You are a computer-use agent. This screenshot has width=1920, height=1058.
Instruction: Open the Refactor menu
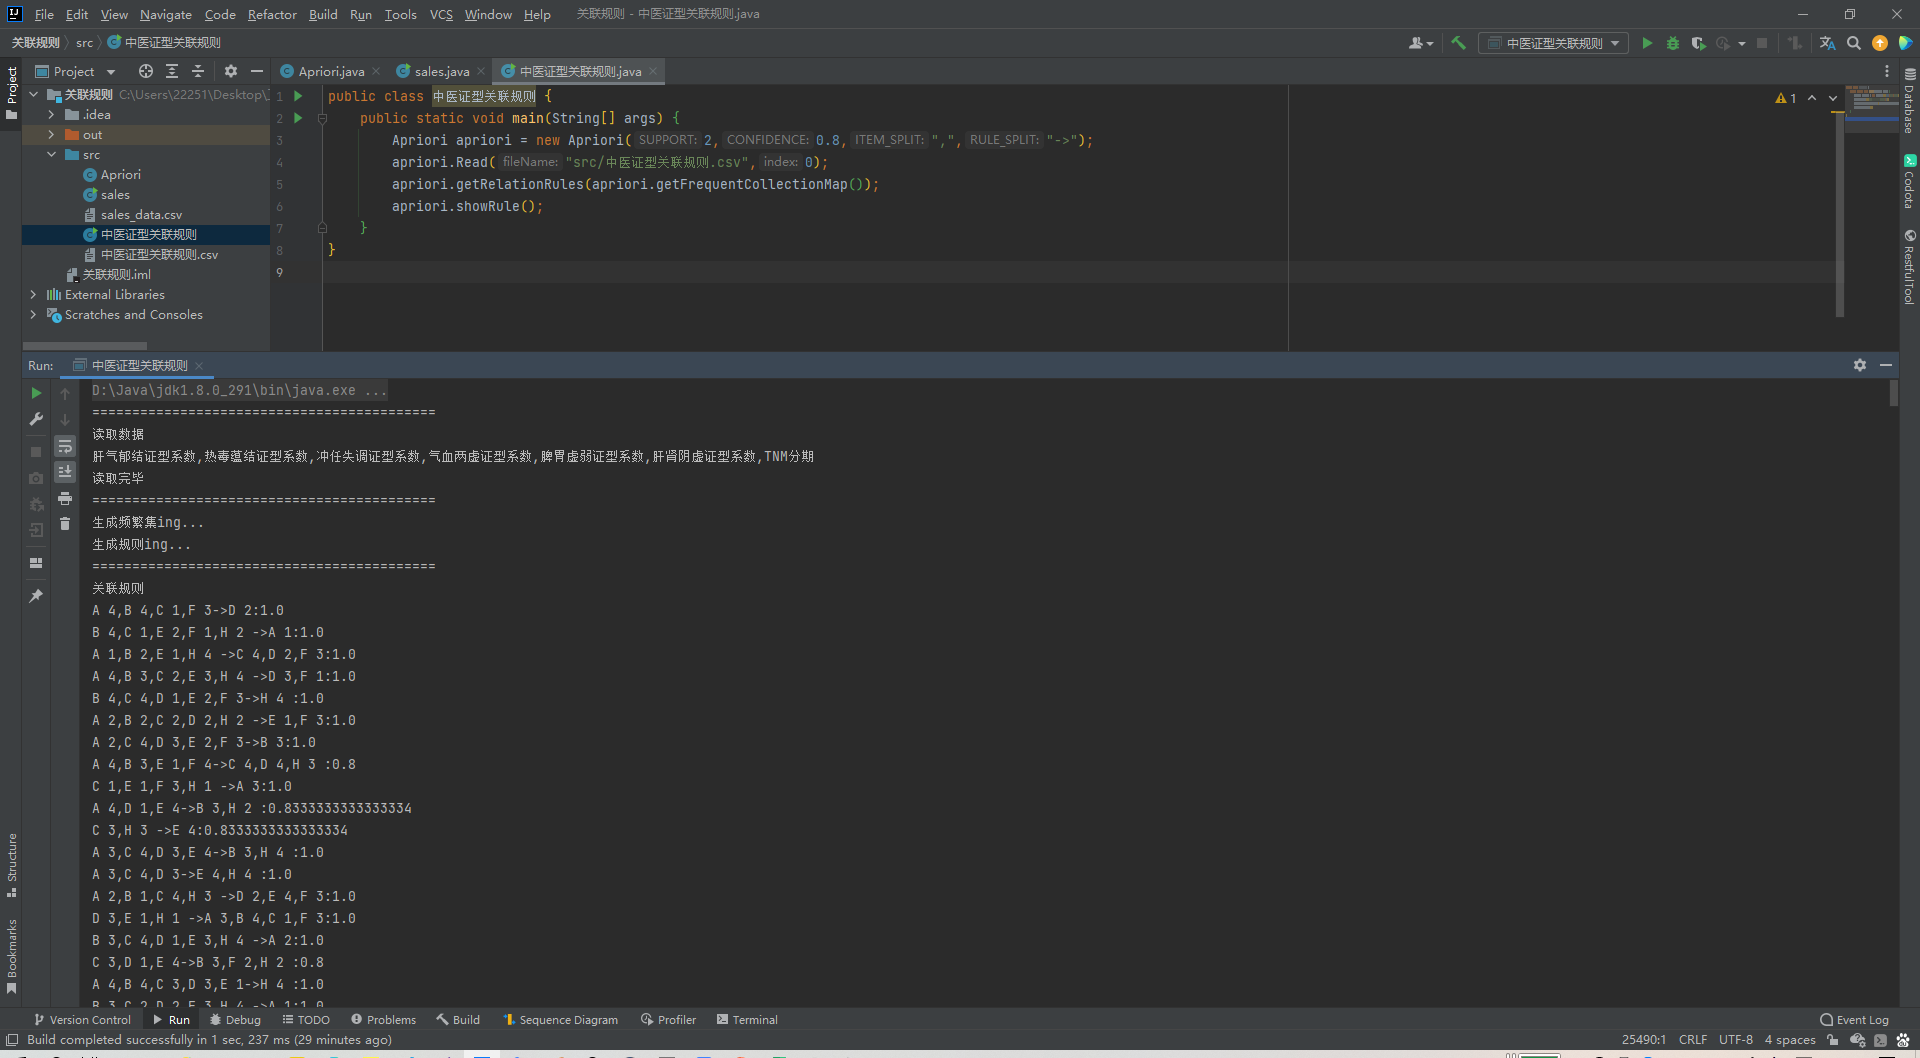[272, 14]
